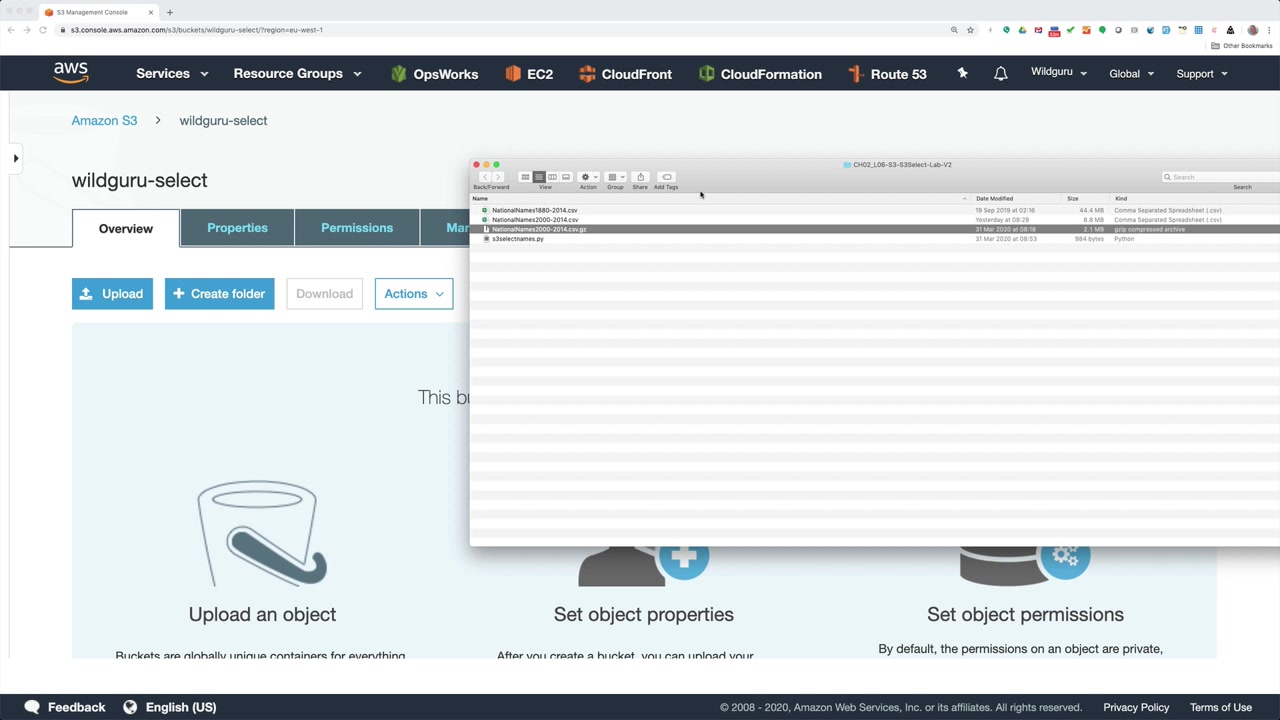Switch Finder to icon view

click(525, 177)
